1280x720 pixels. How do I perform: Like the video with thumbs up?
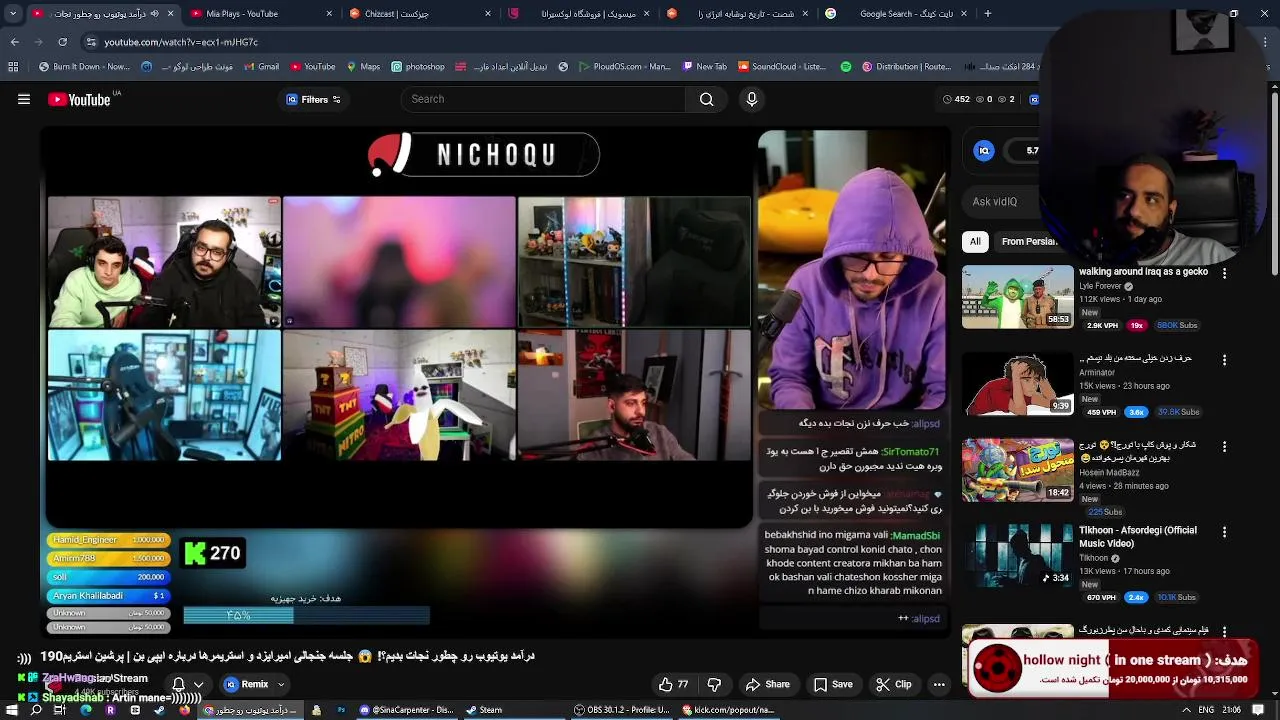673,685
